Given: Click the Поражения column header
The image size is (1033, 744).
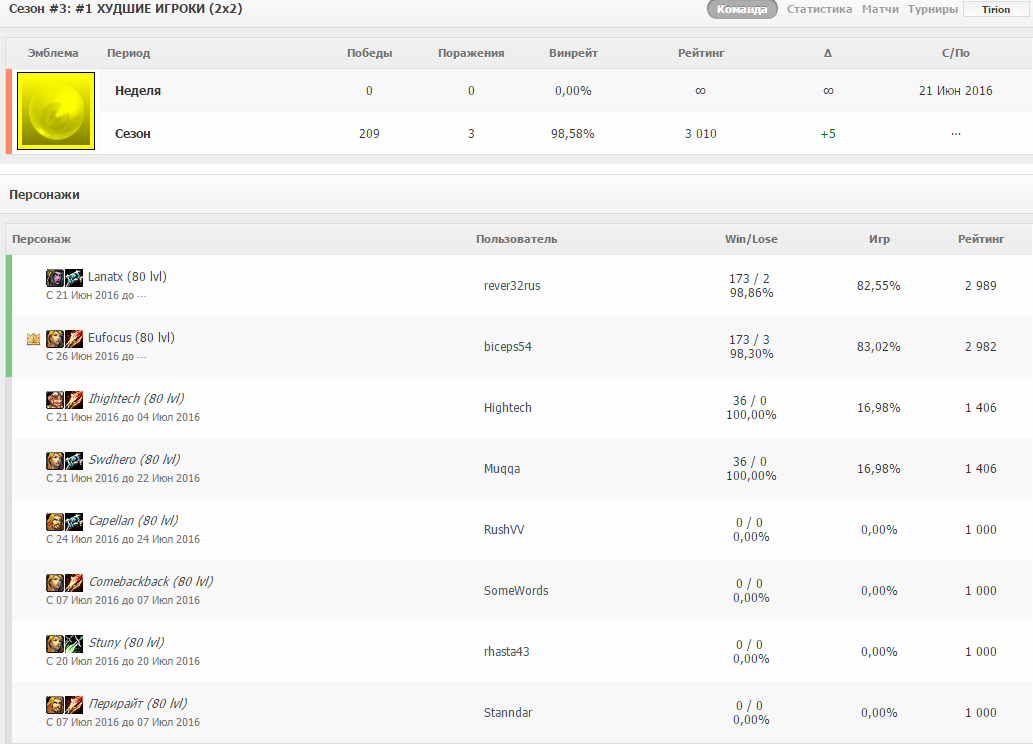Looking at the screenshot, I should (471, 53).
